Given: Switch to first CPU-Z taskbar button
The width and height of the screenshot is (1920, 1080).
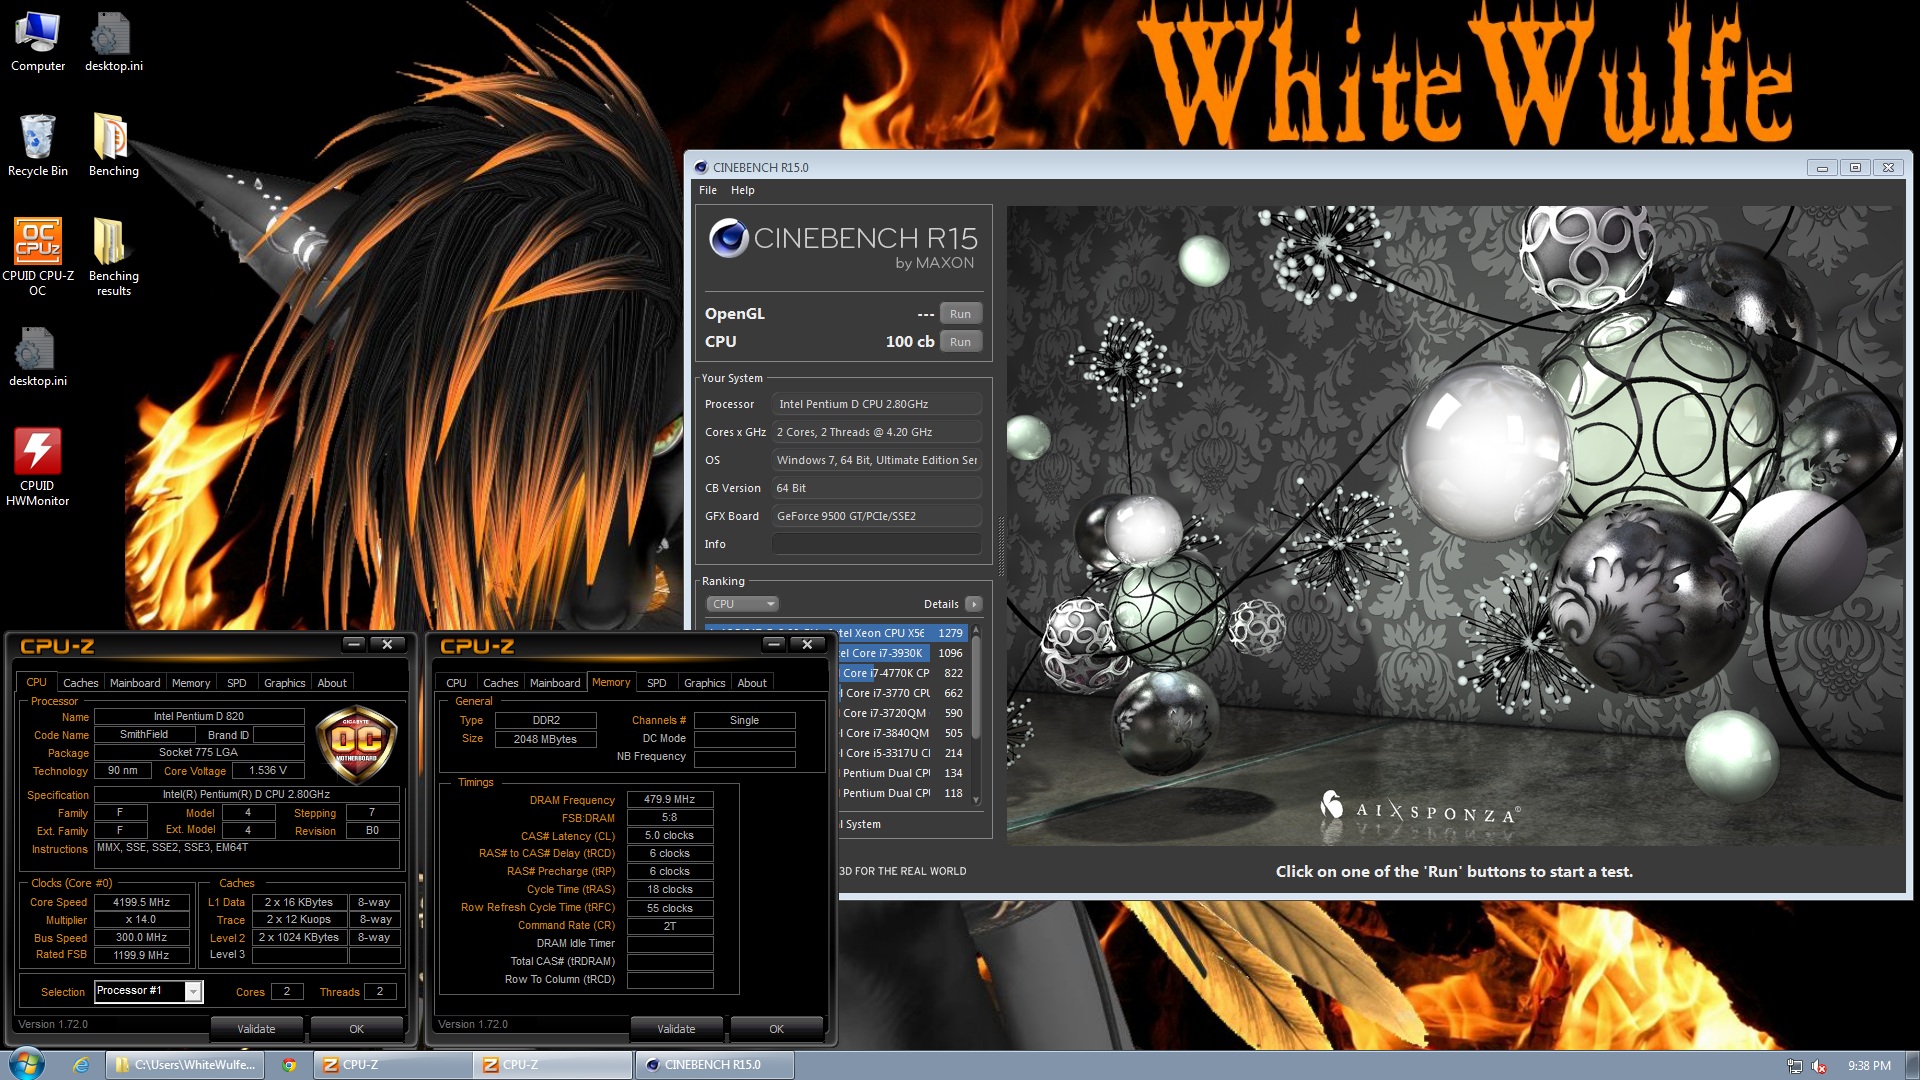Looking at the screenshot, I should (394, 1065).
